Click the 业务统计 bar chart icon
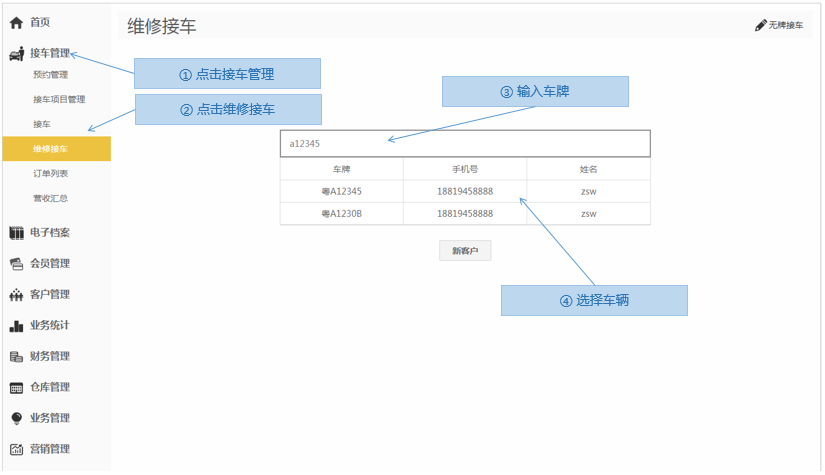Viewport: 825px width, 475px height. point(16,326)
